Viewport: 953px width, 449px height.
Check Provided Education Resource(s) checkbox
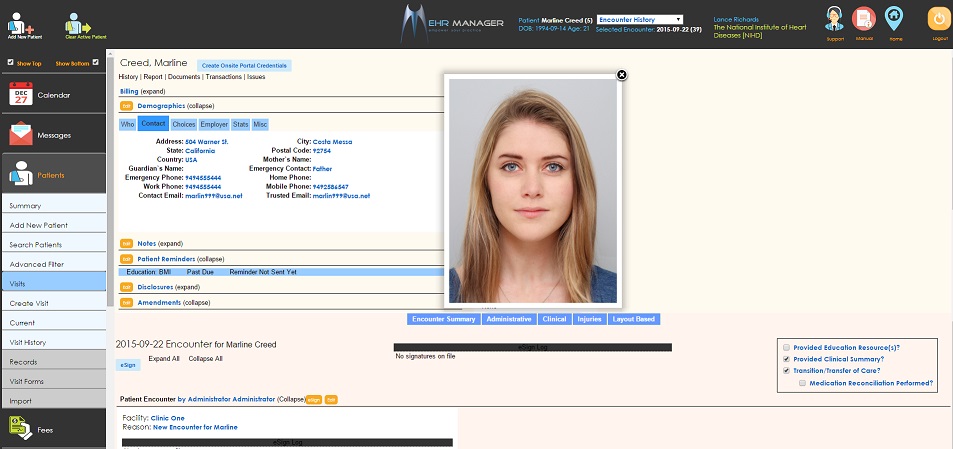point(787,347)
